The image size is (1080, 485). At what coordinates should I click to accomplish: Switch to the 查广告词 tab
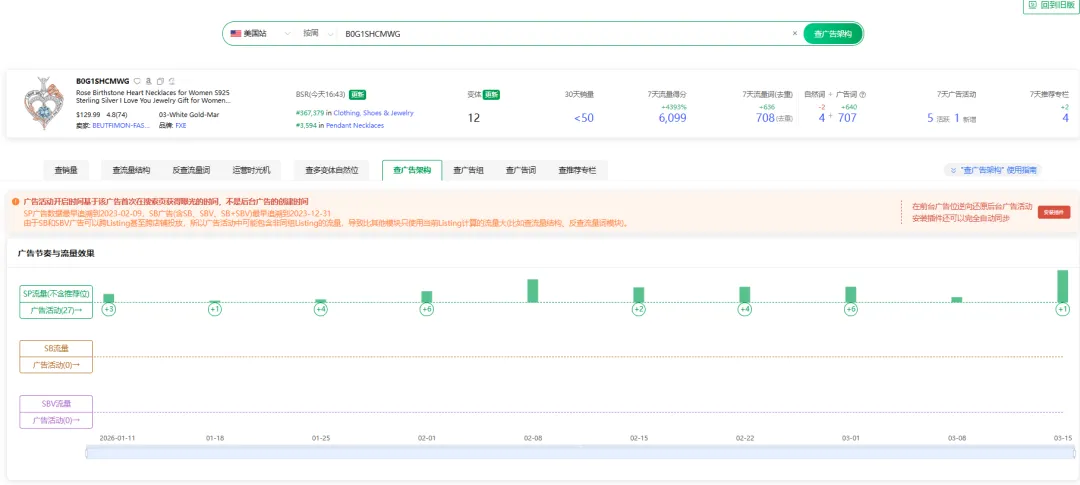(520, 171)
